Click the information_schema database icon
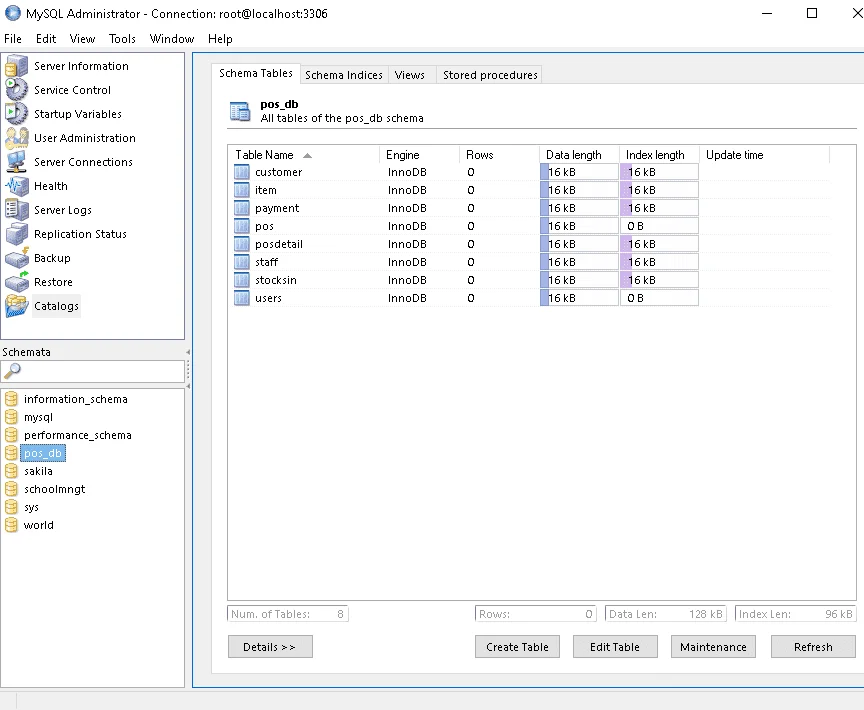 tap(11, 399)
